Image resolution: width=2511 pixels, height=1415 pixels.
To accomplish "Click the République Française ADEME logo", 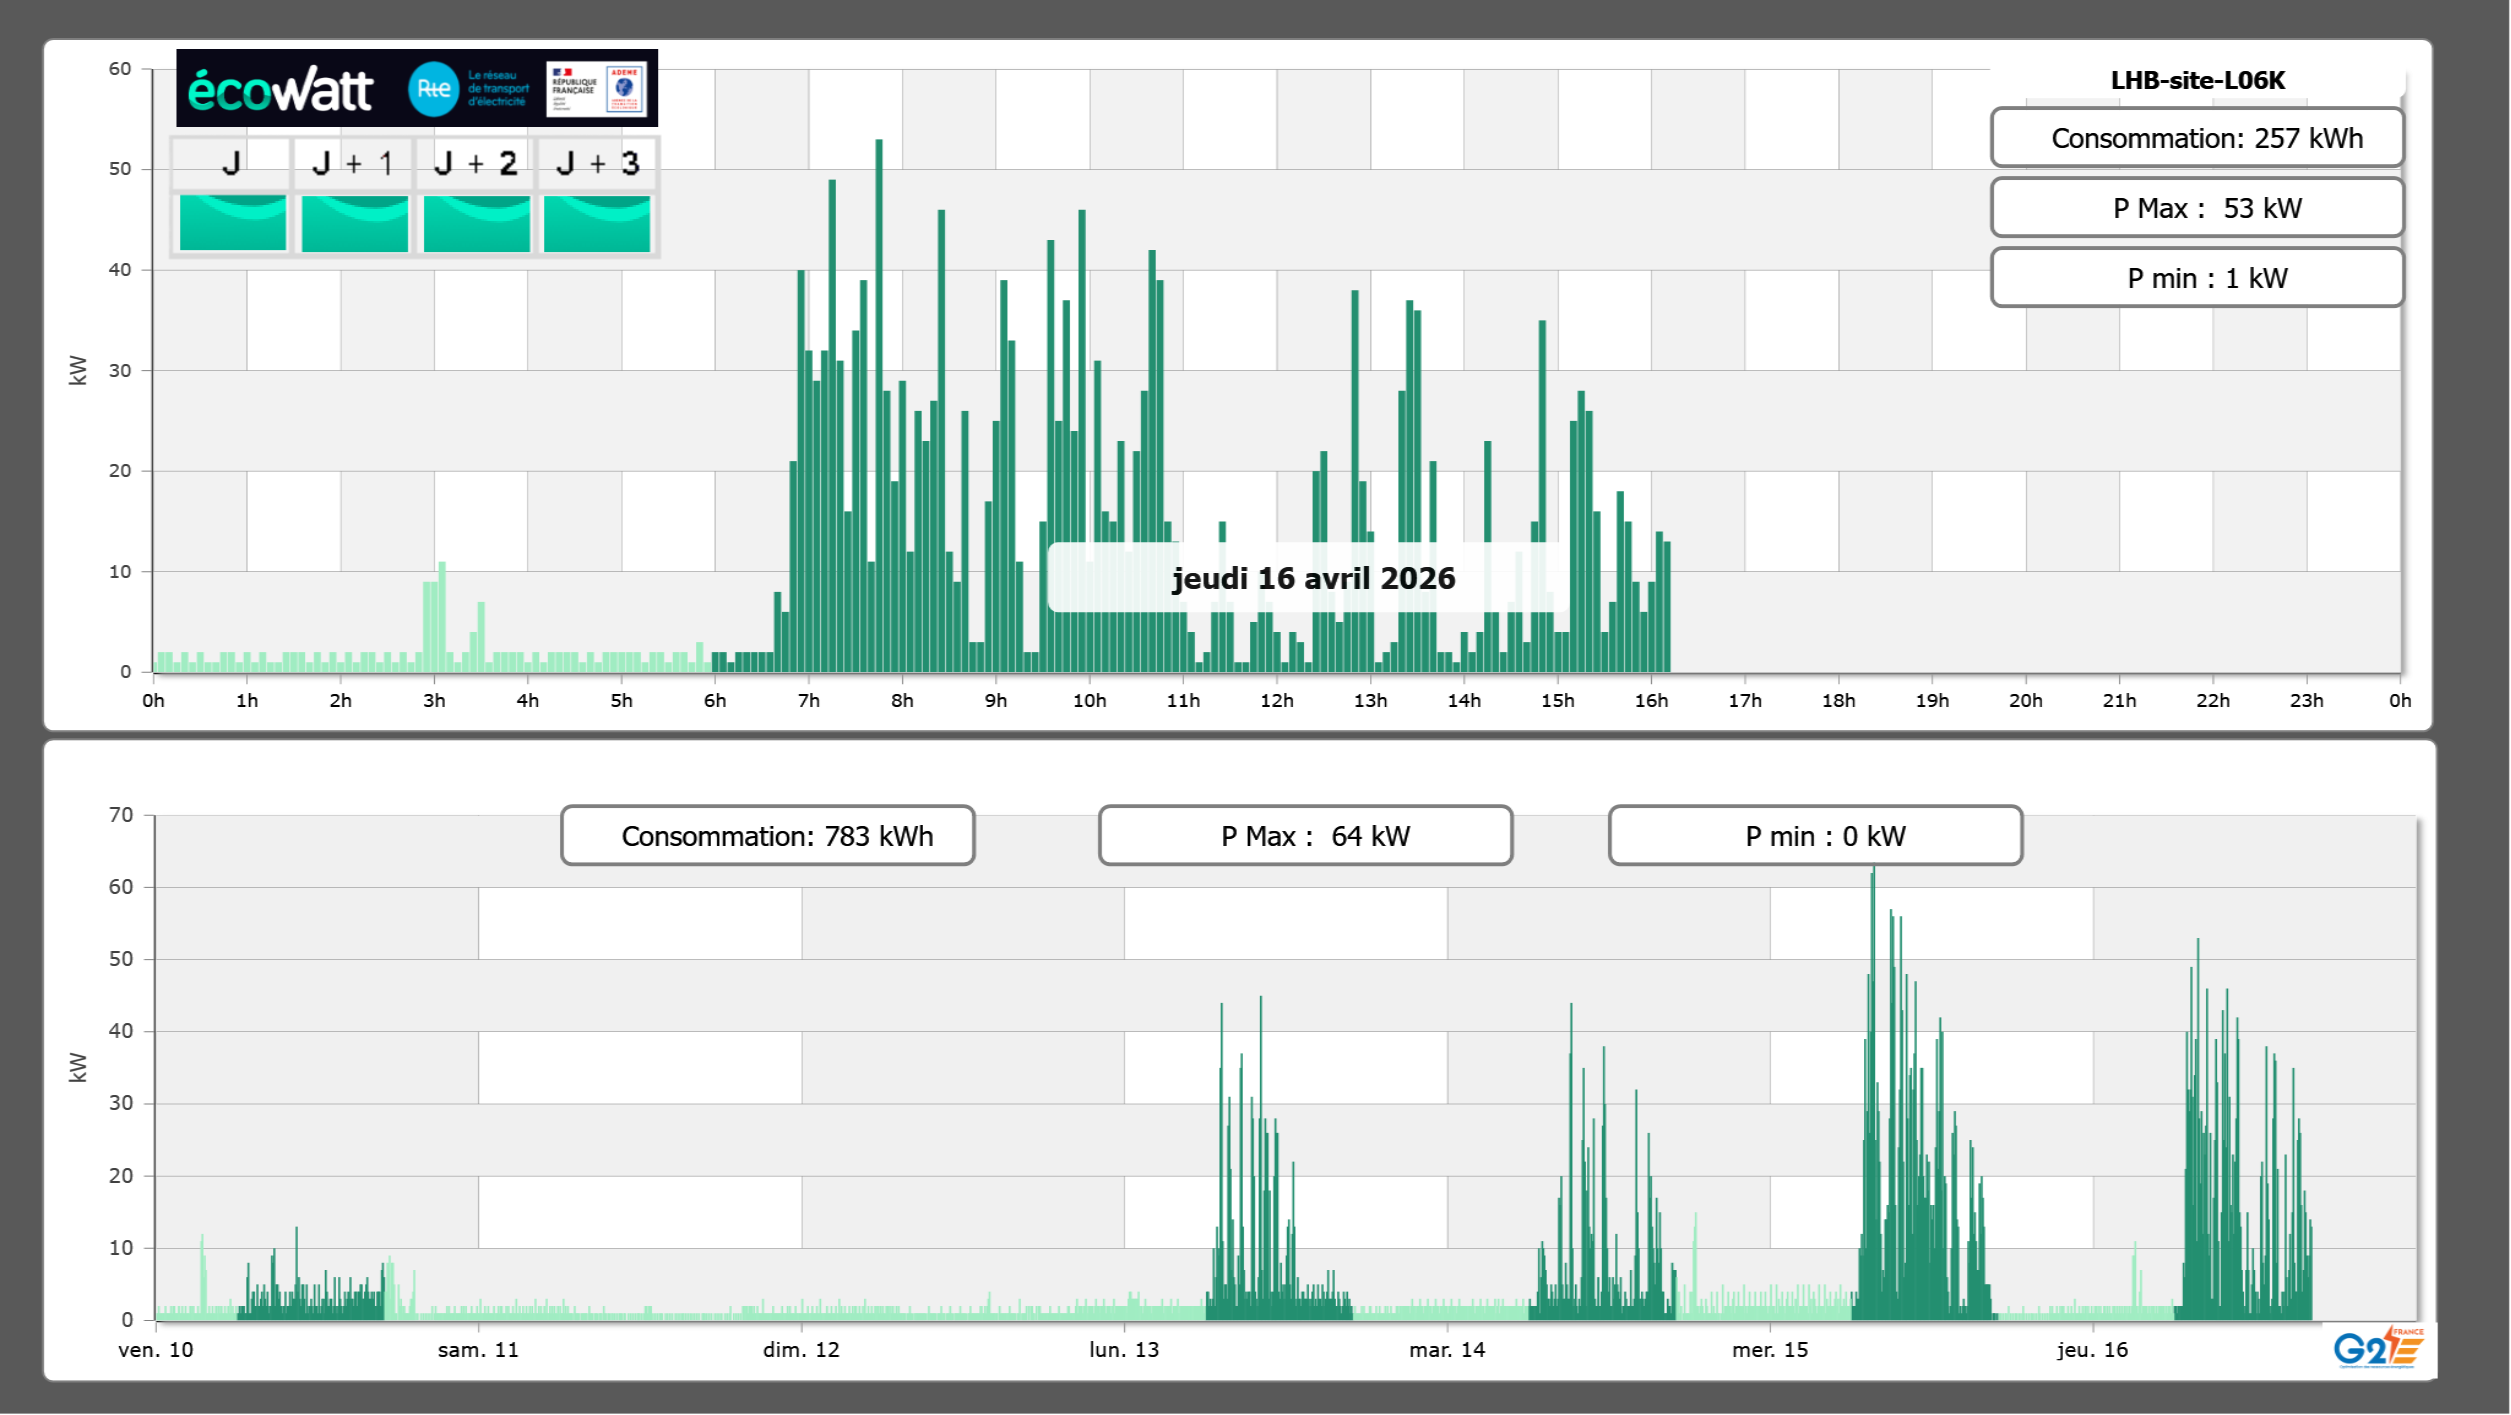I will [597, 89].
